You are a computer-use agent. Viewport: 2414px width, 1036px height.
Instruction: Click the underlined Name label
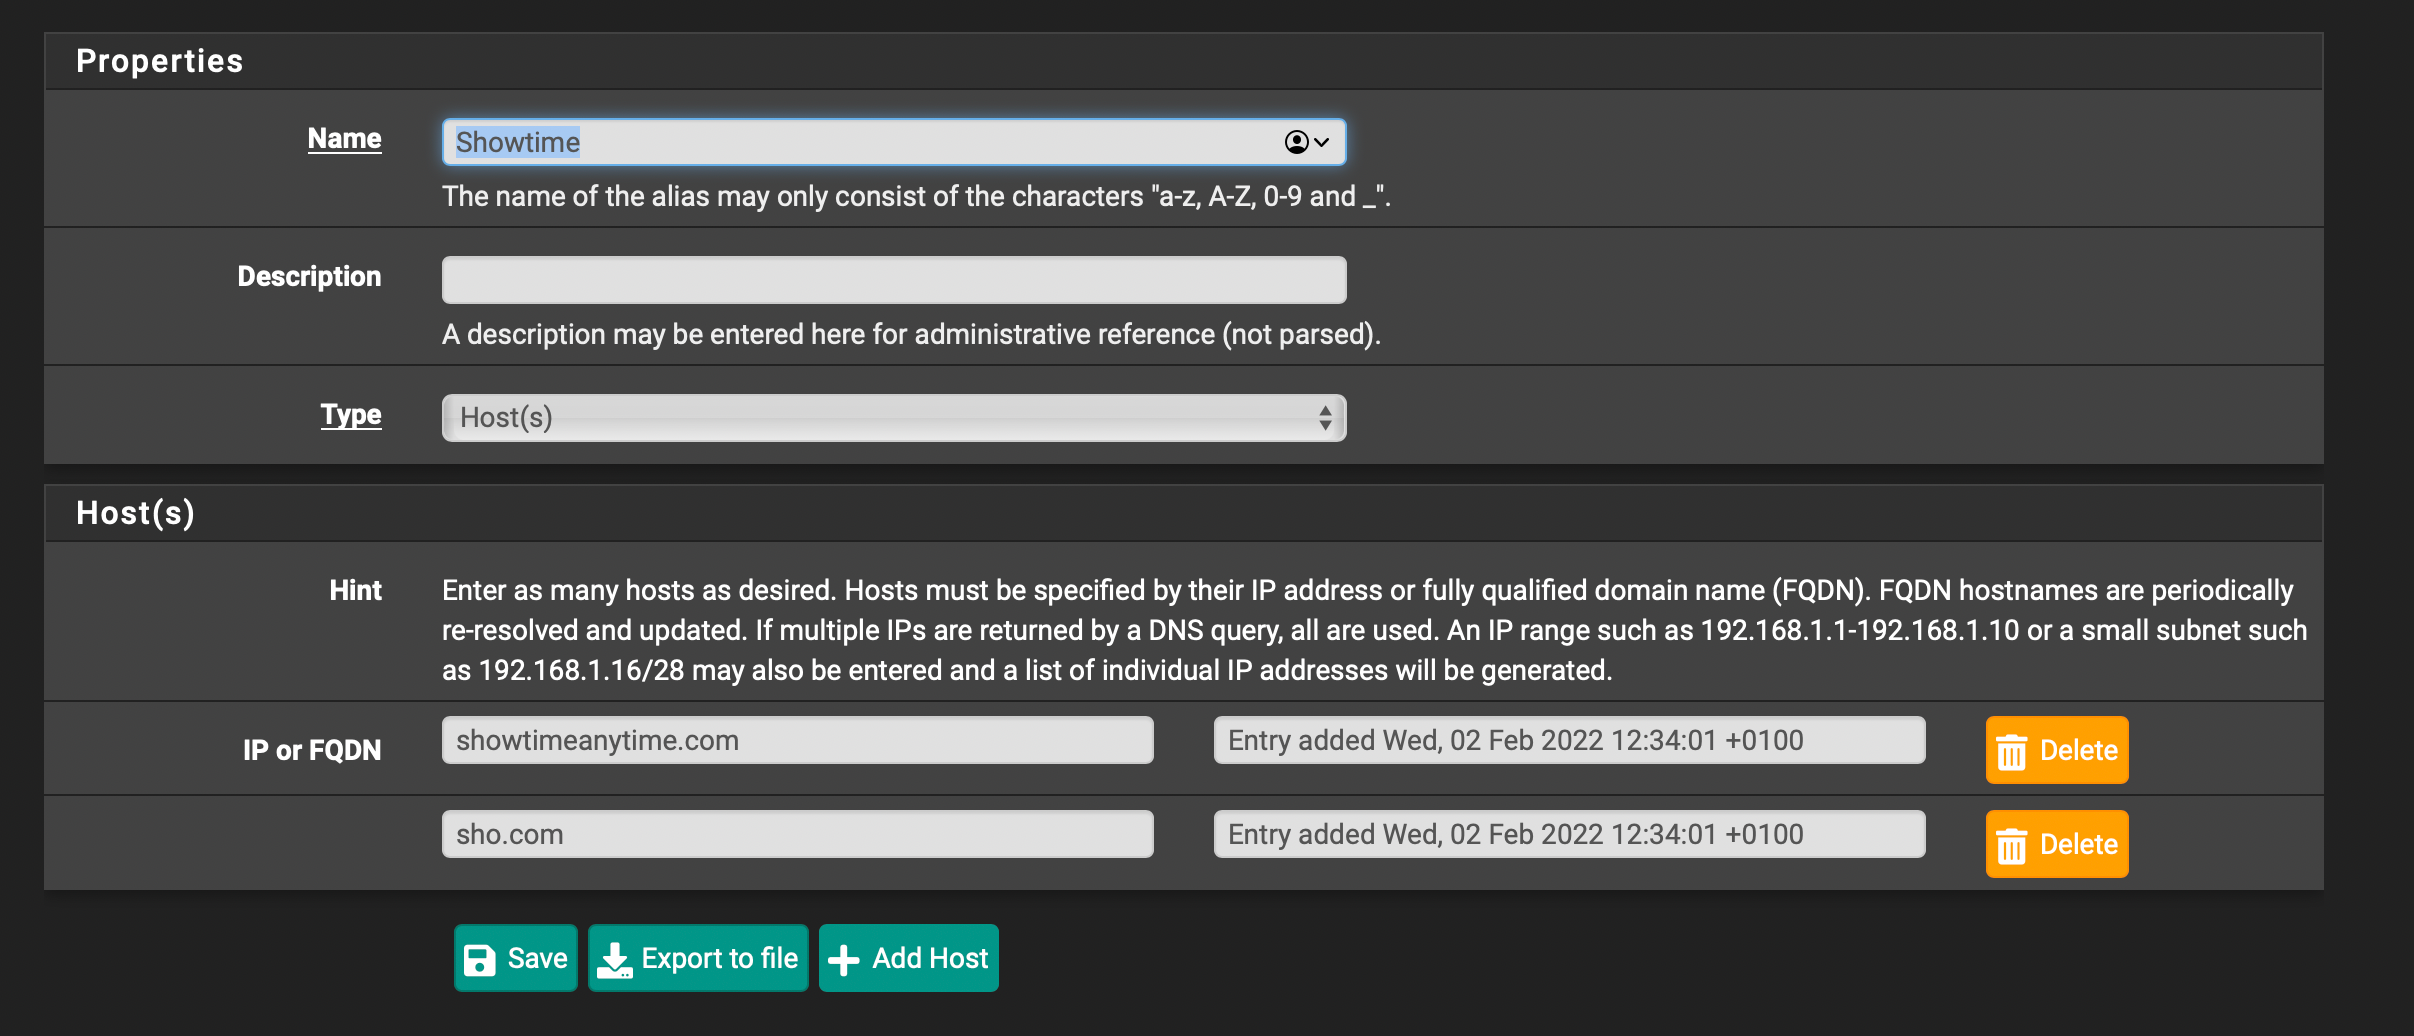pyautogui.click(x=344, y=139)
